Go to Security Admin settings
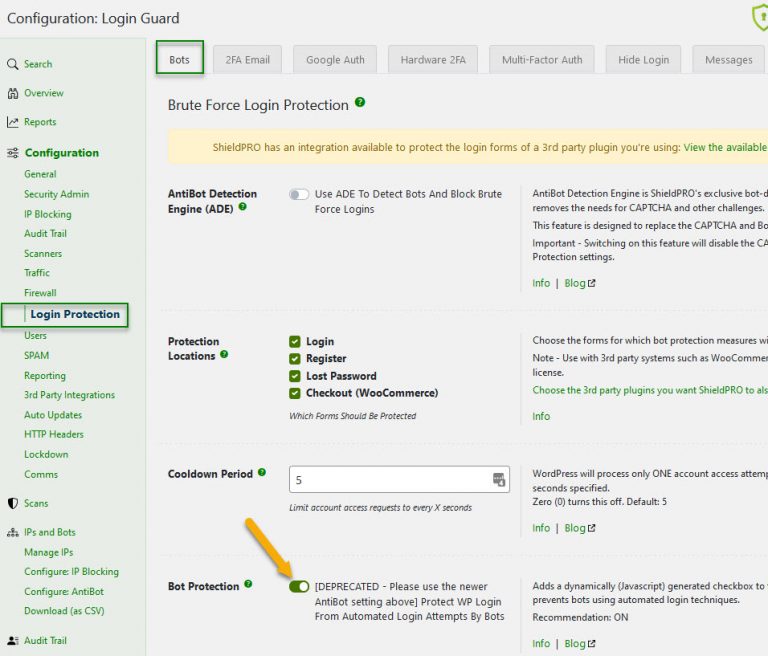The image size is (768, 656). (57, 194)
